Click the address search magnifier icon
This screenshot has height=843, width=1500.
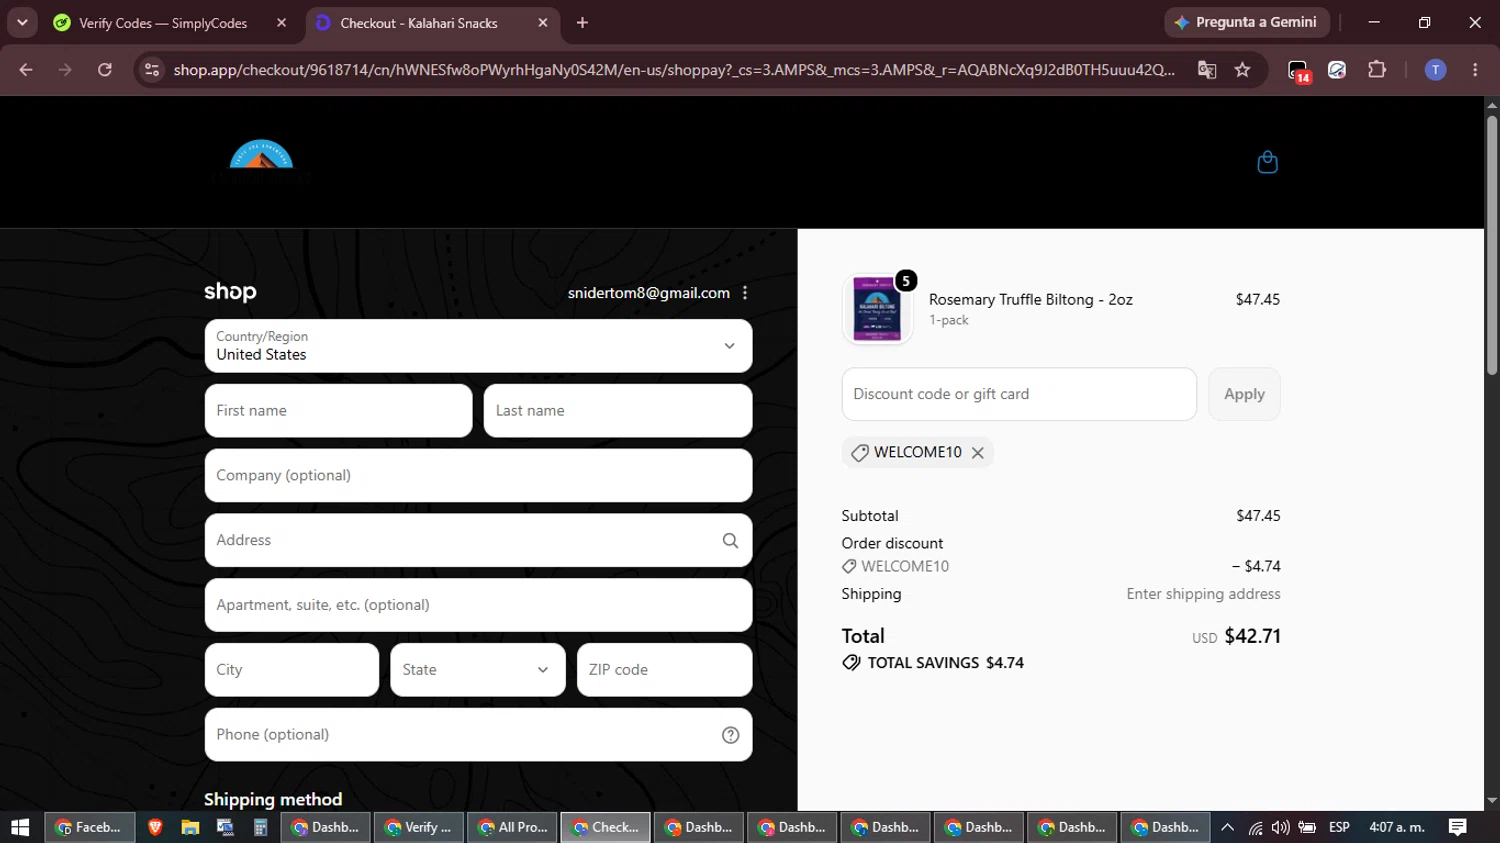pyautogui.click(x=730, y=540)
